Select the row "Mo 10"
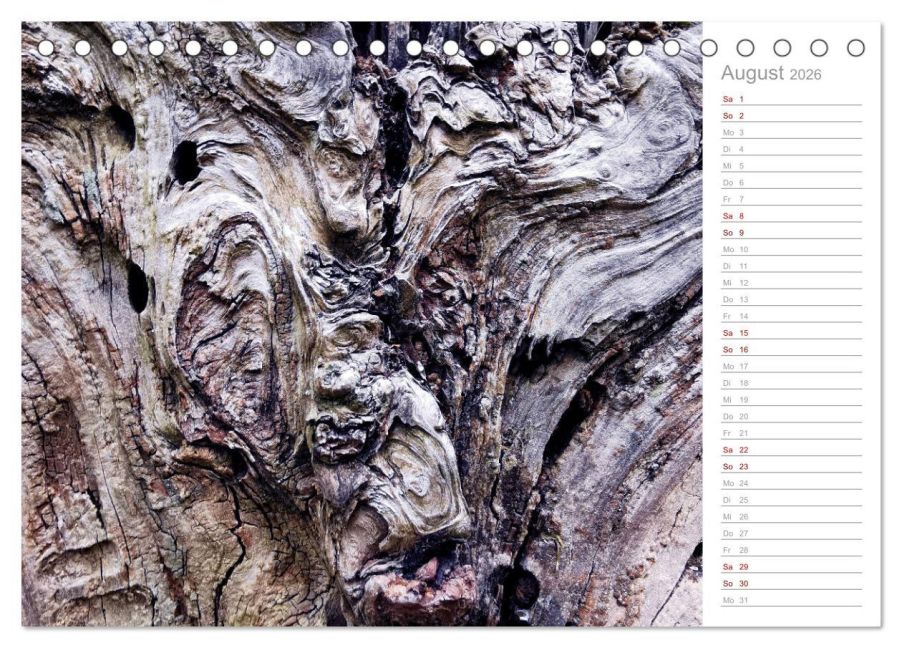Image resolution: width=902 pixels, height=648 pixels. point(792,249)
